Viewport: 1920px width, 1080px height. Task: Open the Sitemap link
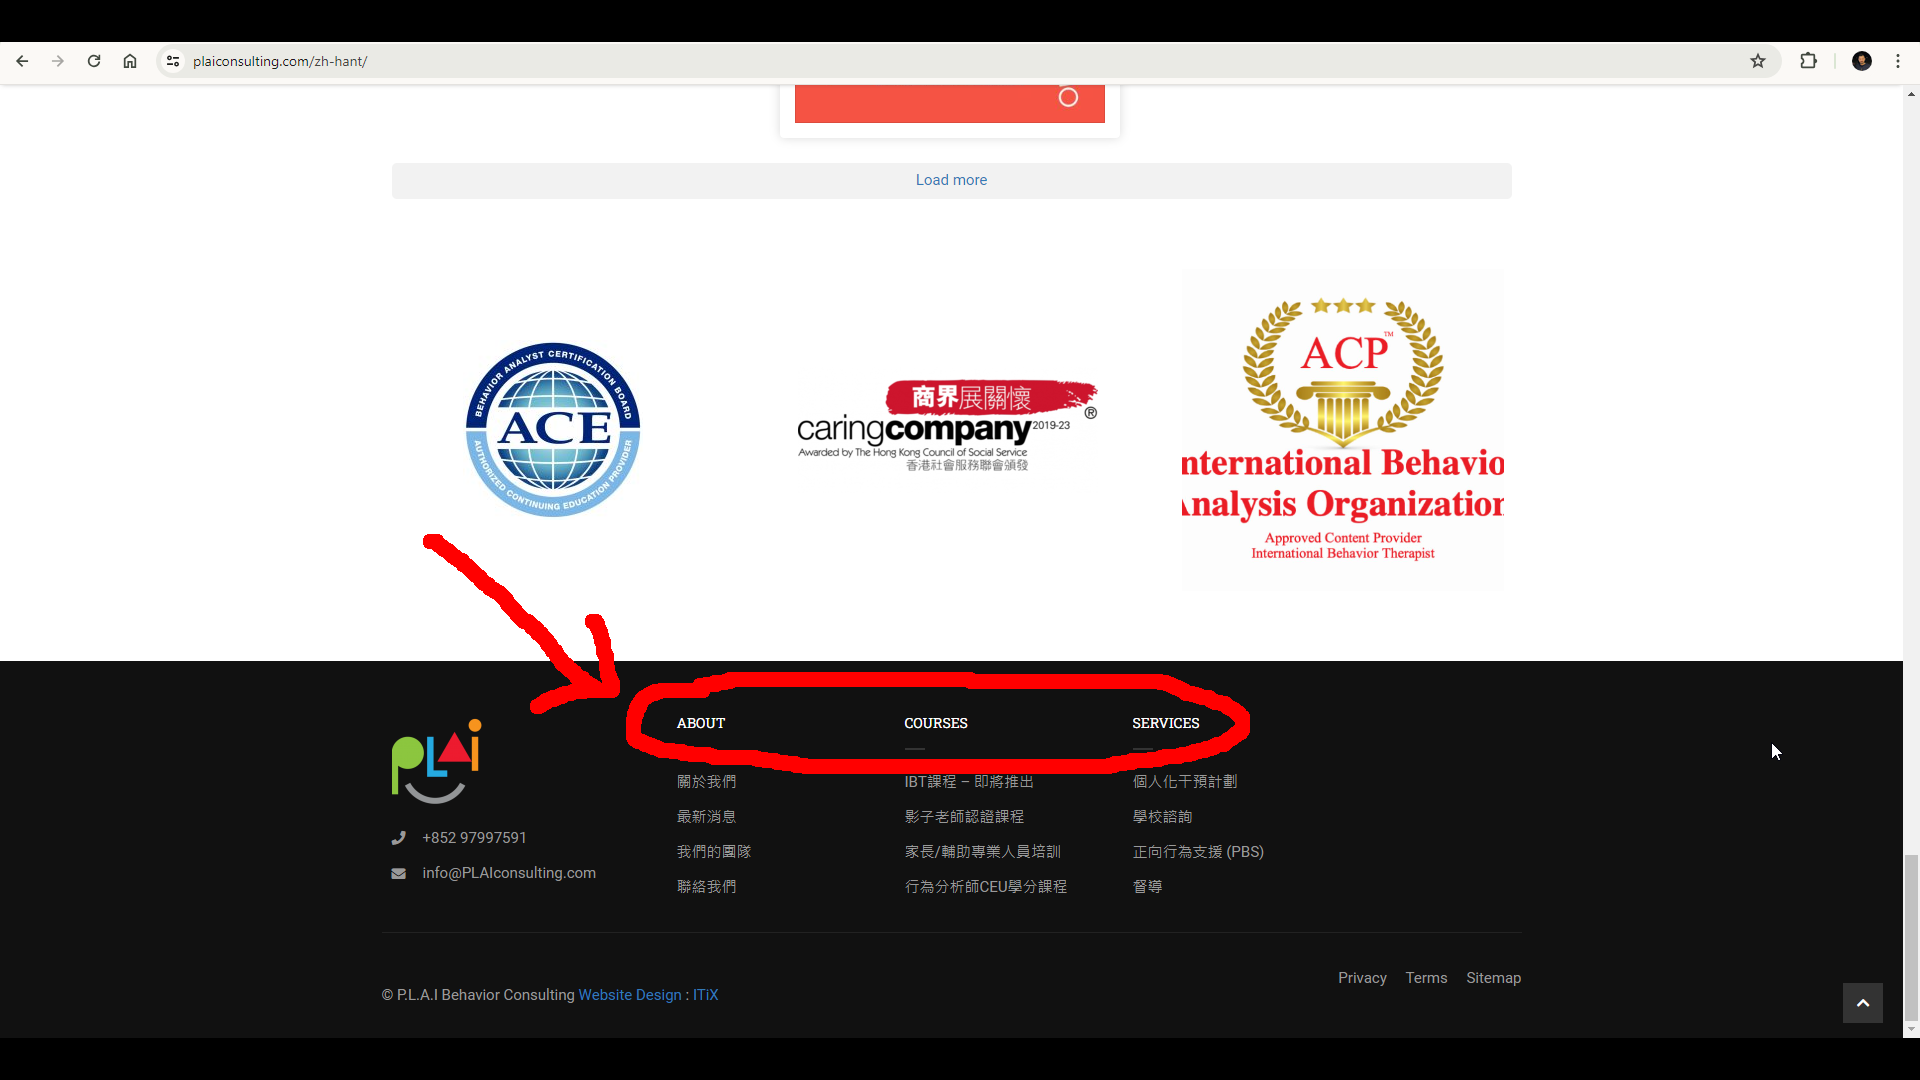[x=1493, y=978]
